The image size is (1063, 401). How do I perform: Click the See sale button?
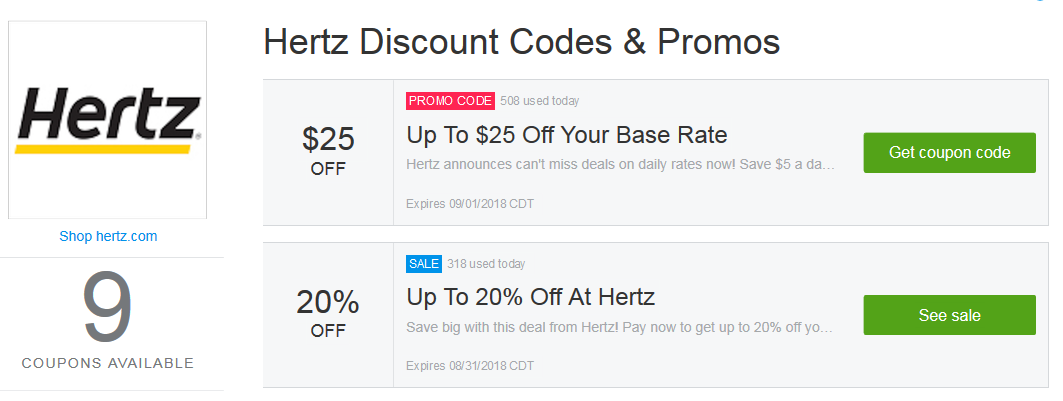[x=949, y=315]
